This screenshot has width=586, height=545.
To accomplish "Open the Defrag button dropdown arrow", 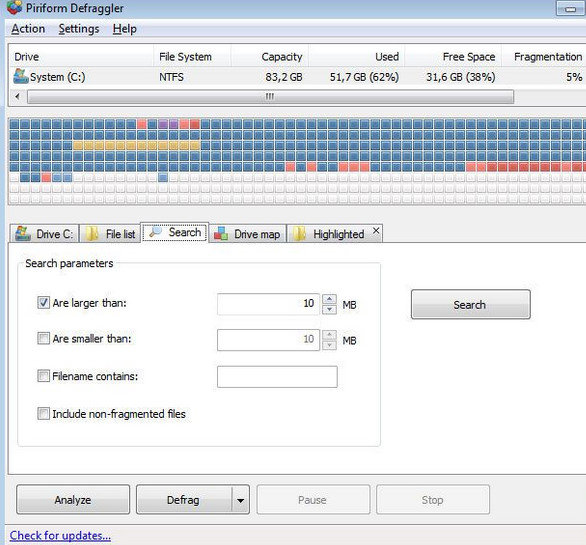I will [x=240, y=500].
